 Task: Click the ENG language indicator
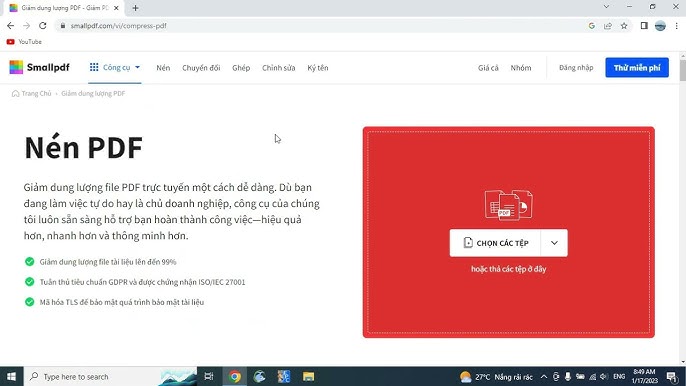click(x=619, y=377)
